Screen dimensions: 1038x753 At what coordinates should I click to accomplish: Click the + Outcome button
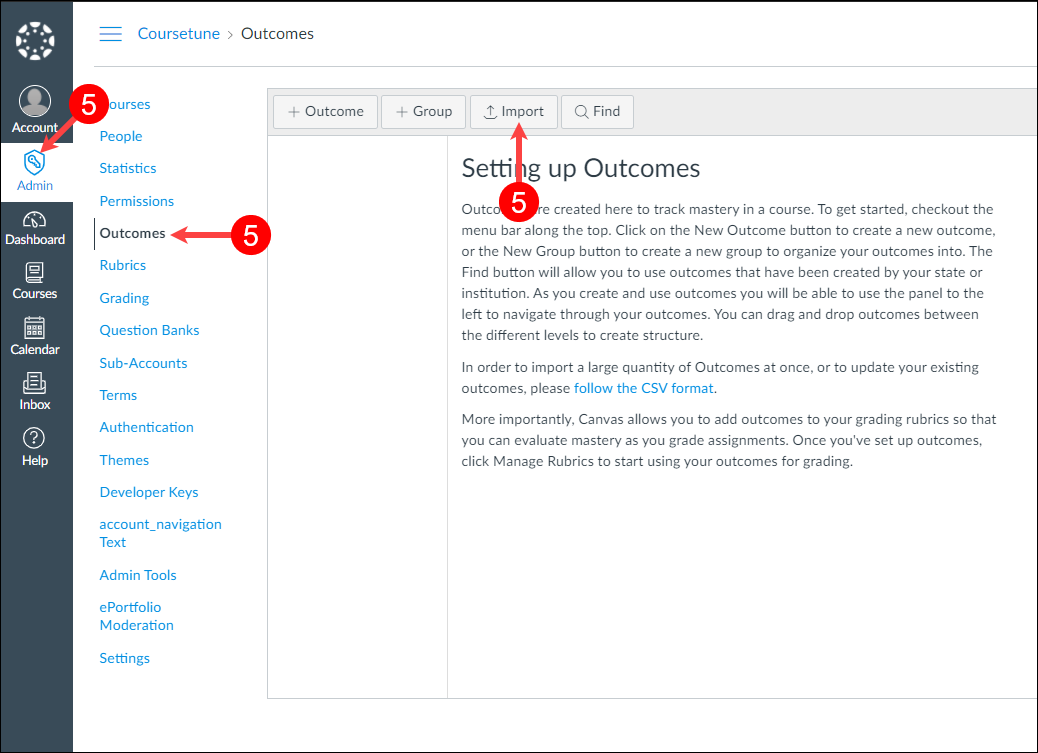325,112
